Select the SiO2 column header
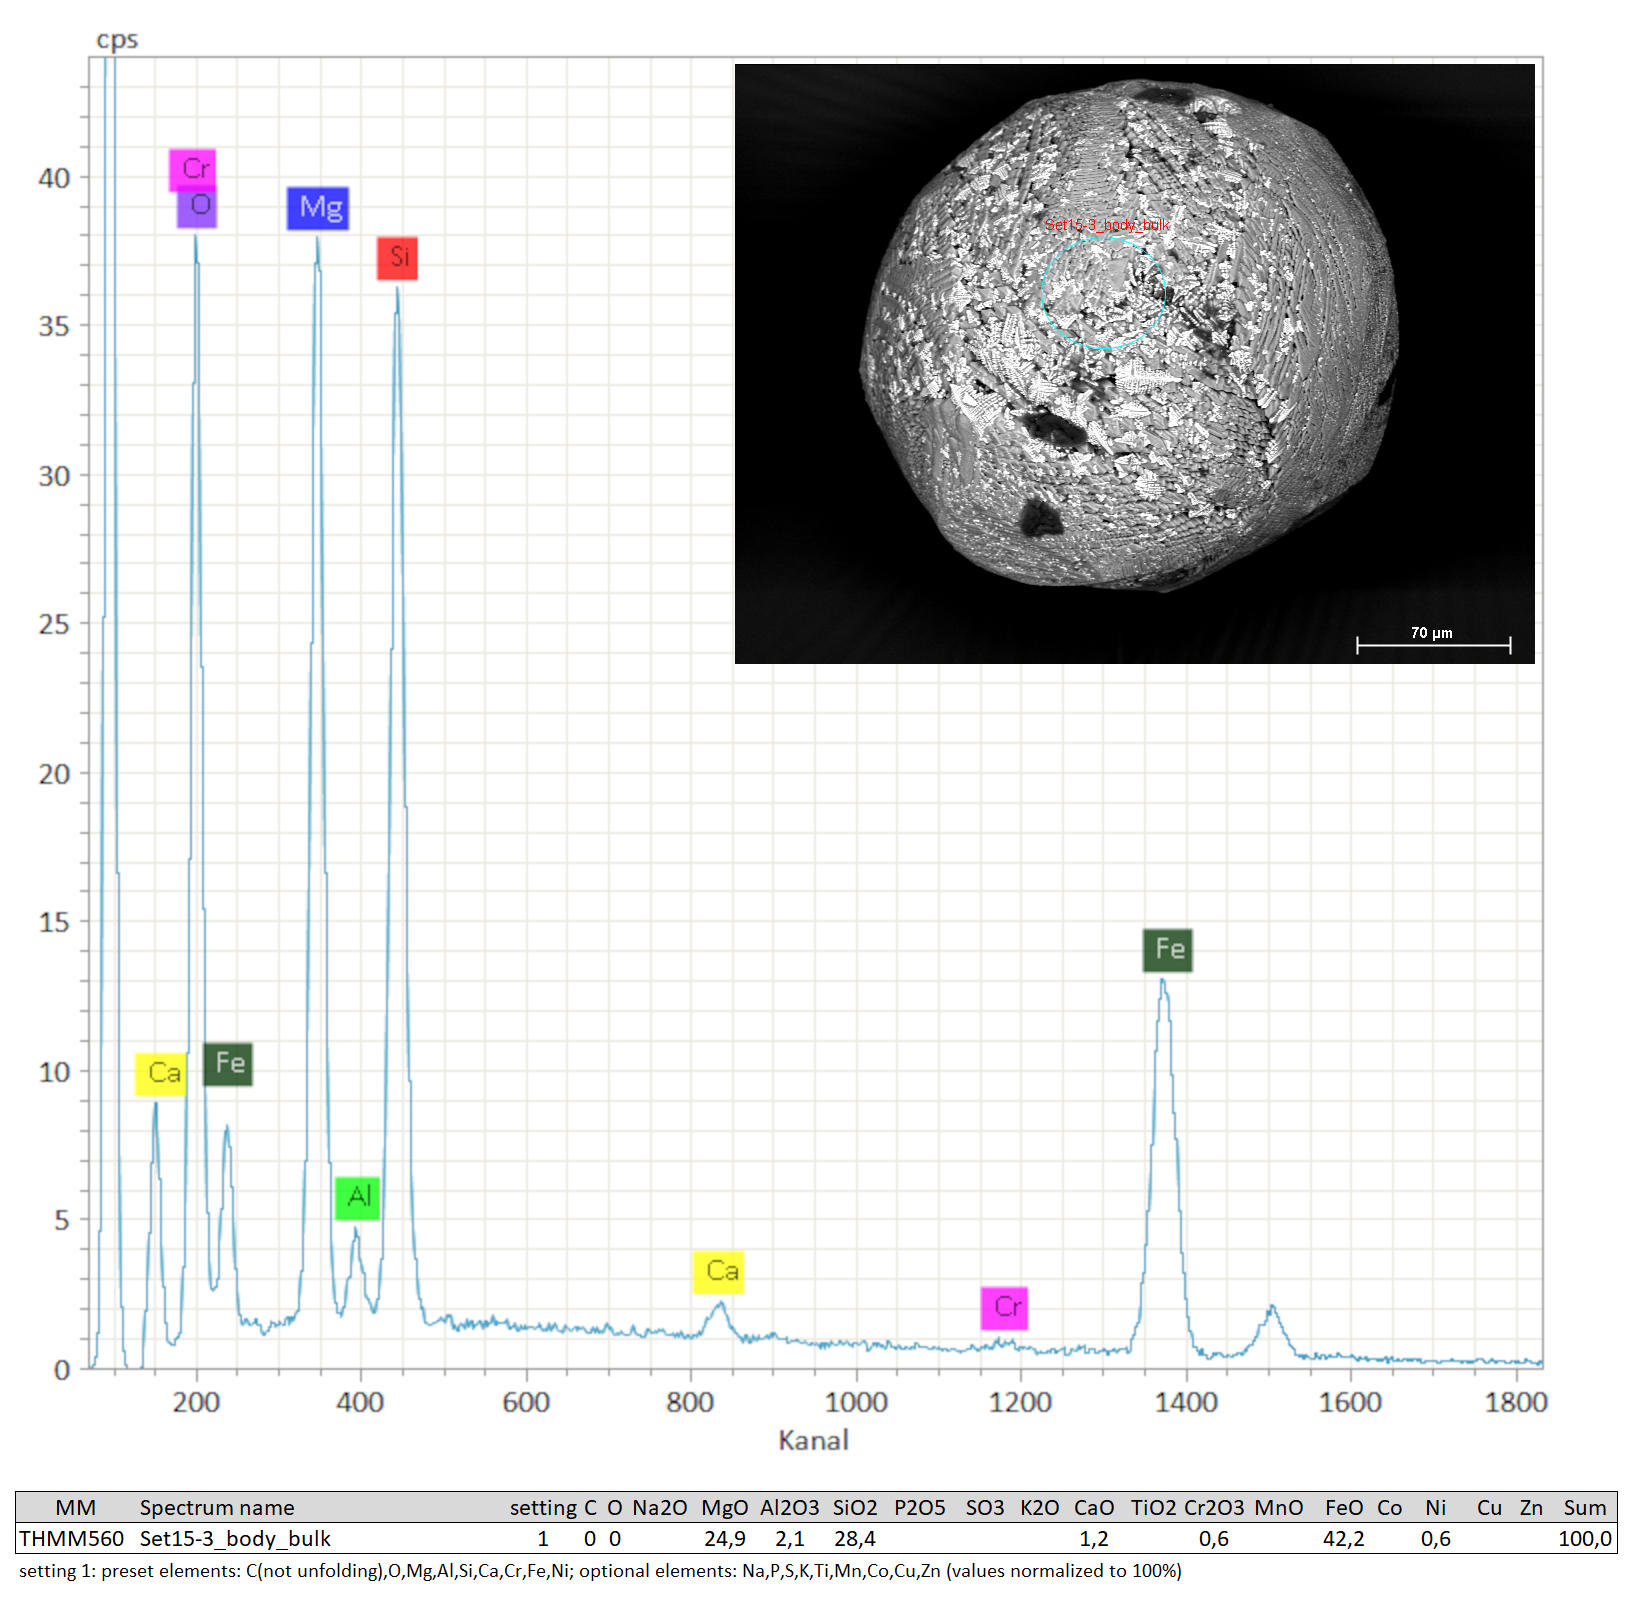 854,1507
